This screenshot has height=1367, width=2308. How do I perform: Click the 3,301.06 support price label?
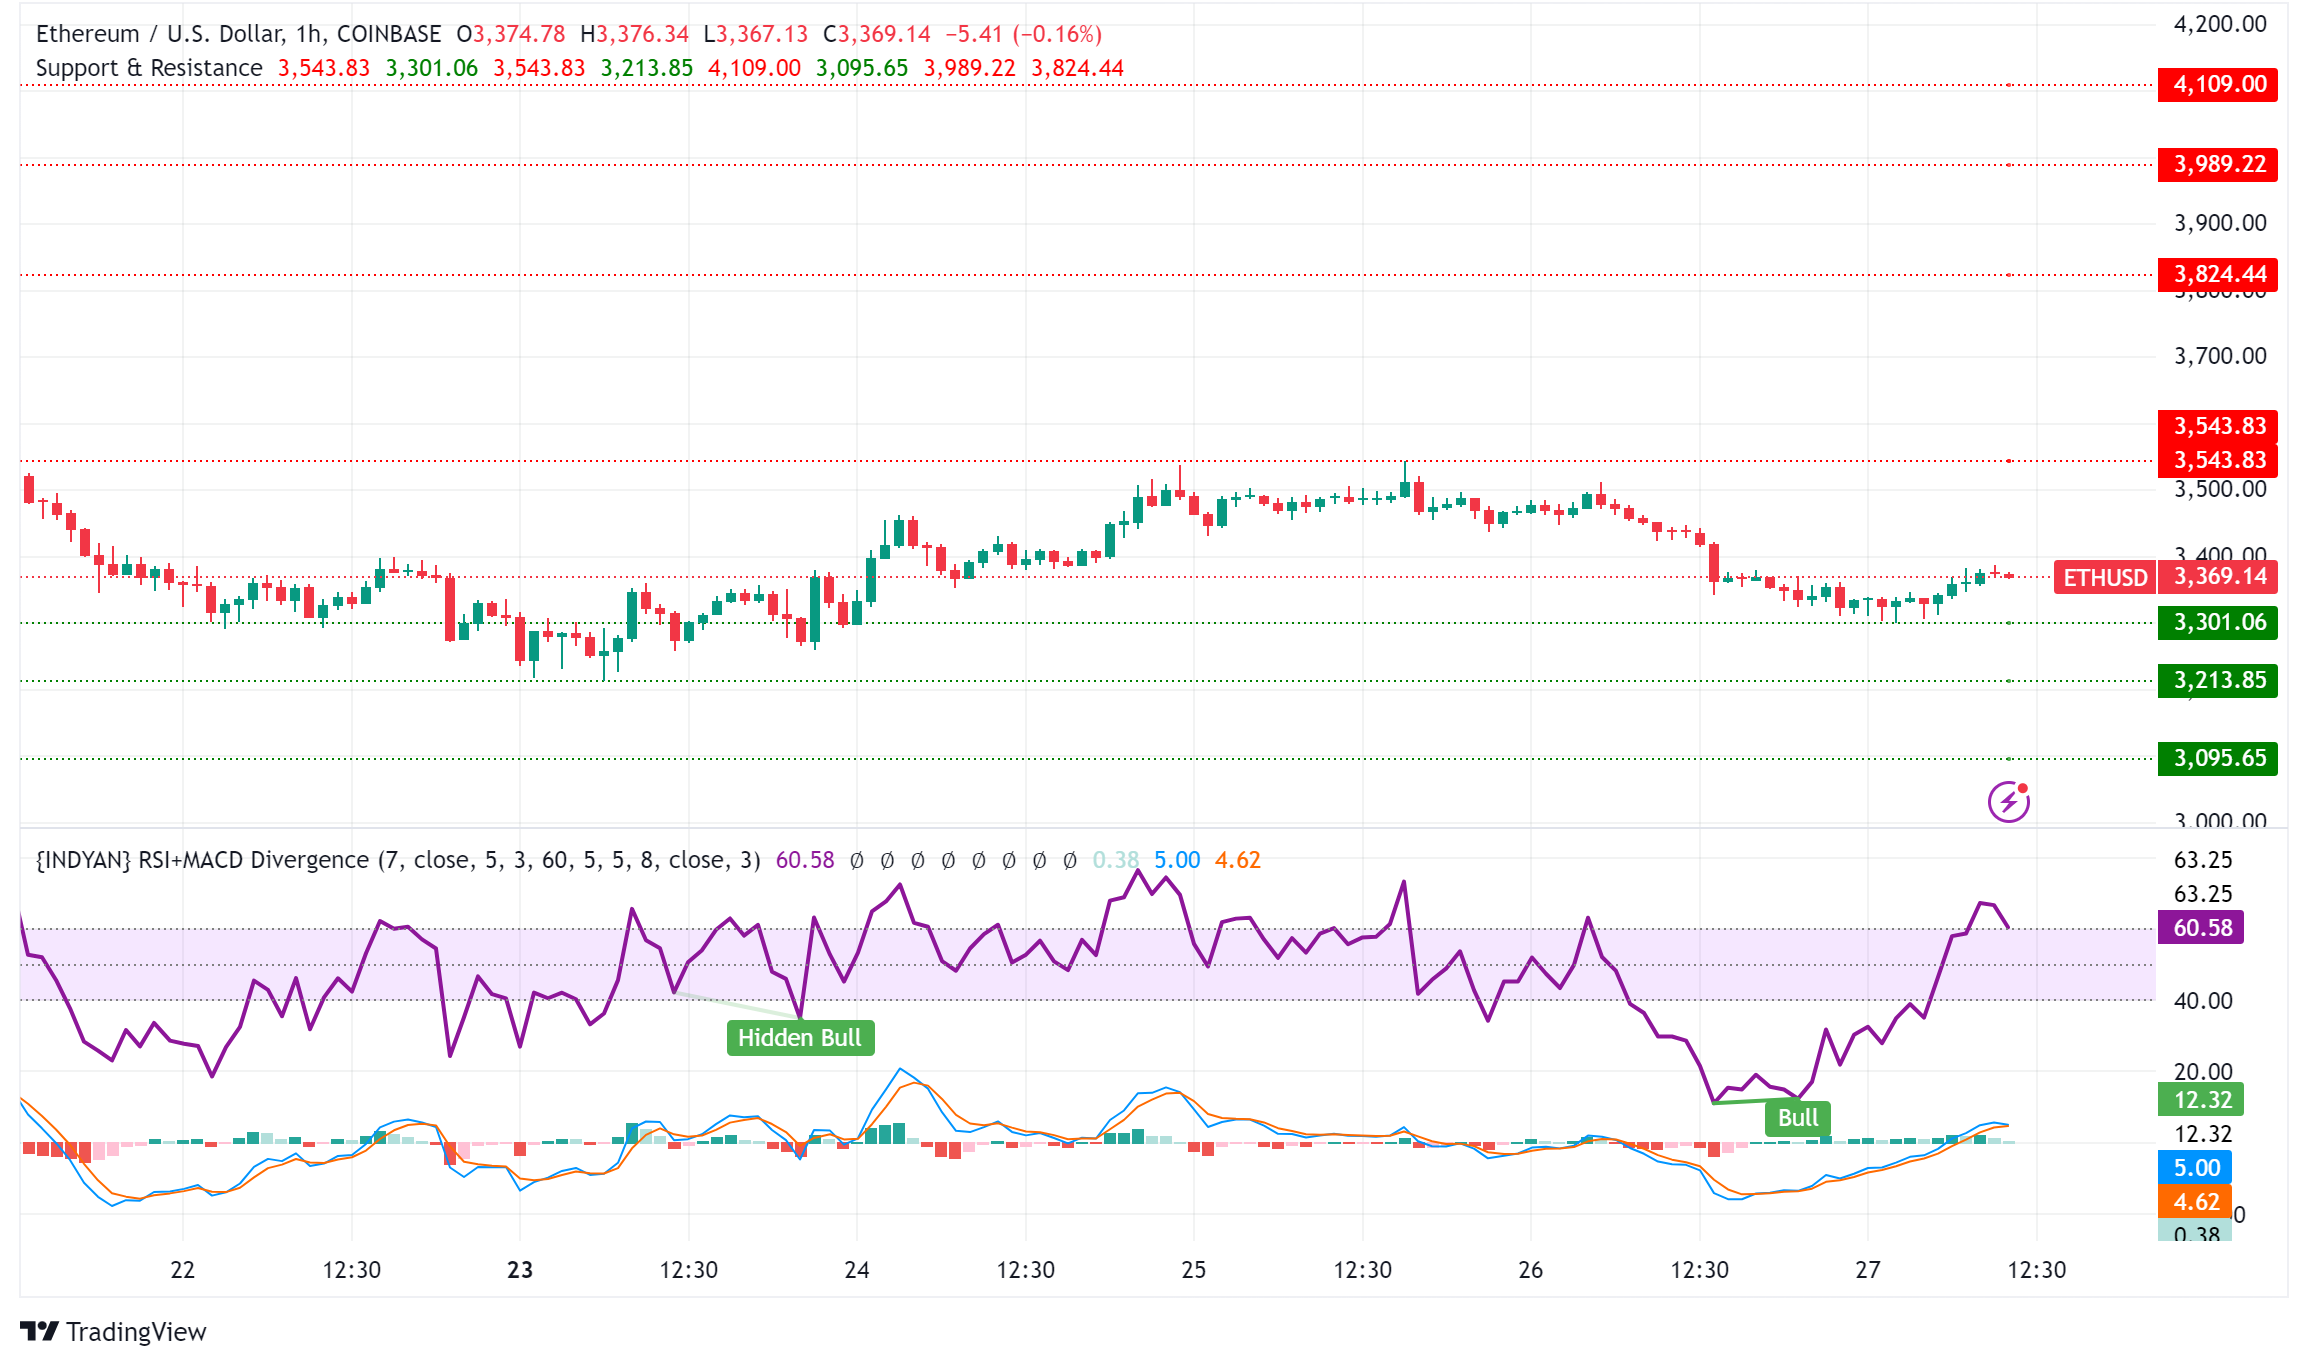click(x=2218, y=622)
